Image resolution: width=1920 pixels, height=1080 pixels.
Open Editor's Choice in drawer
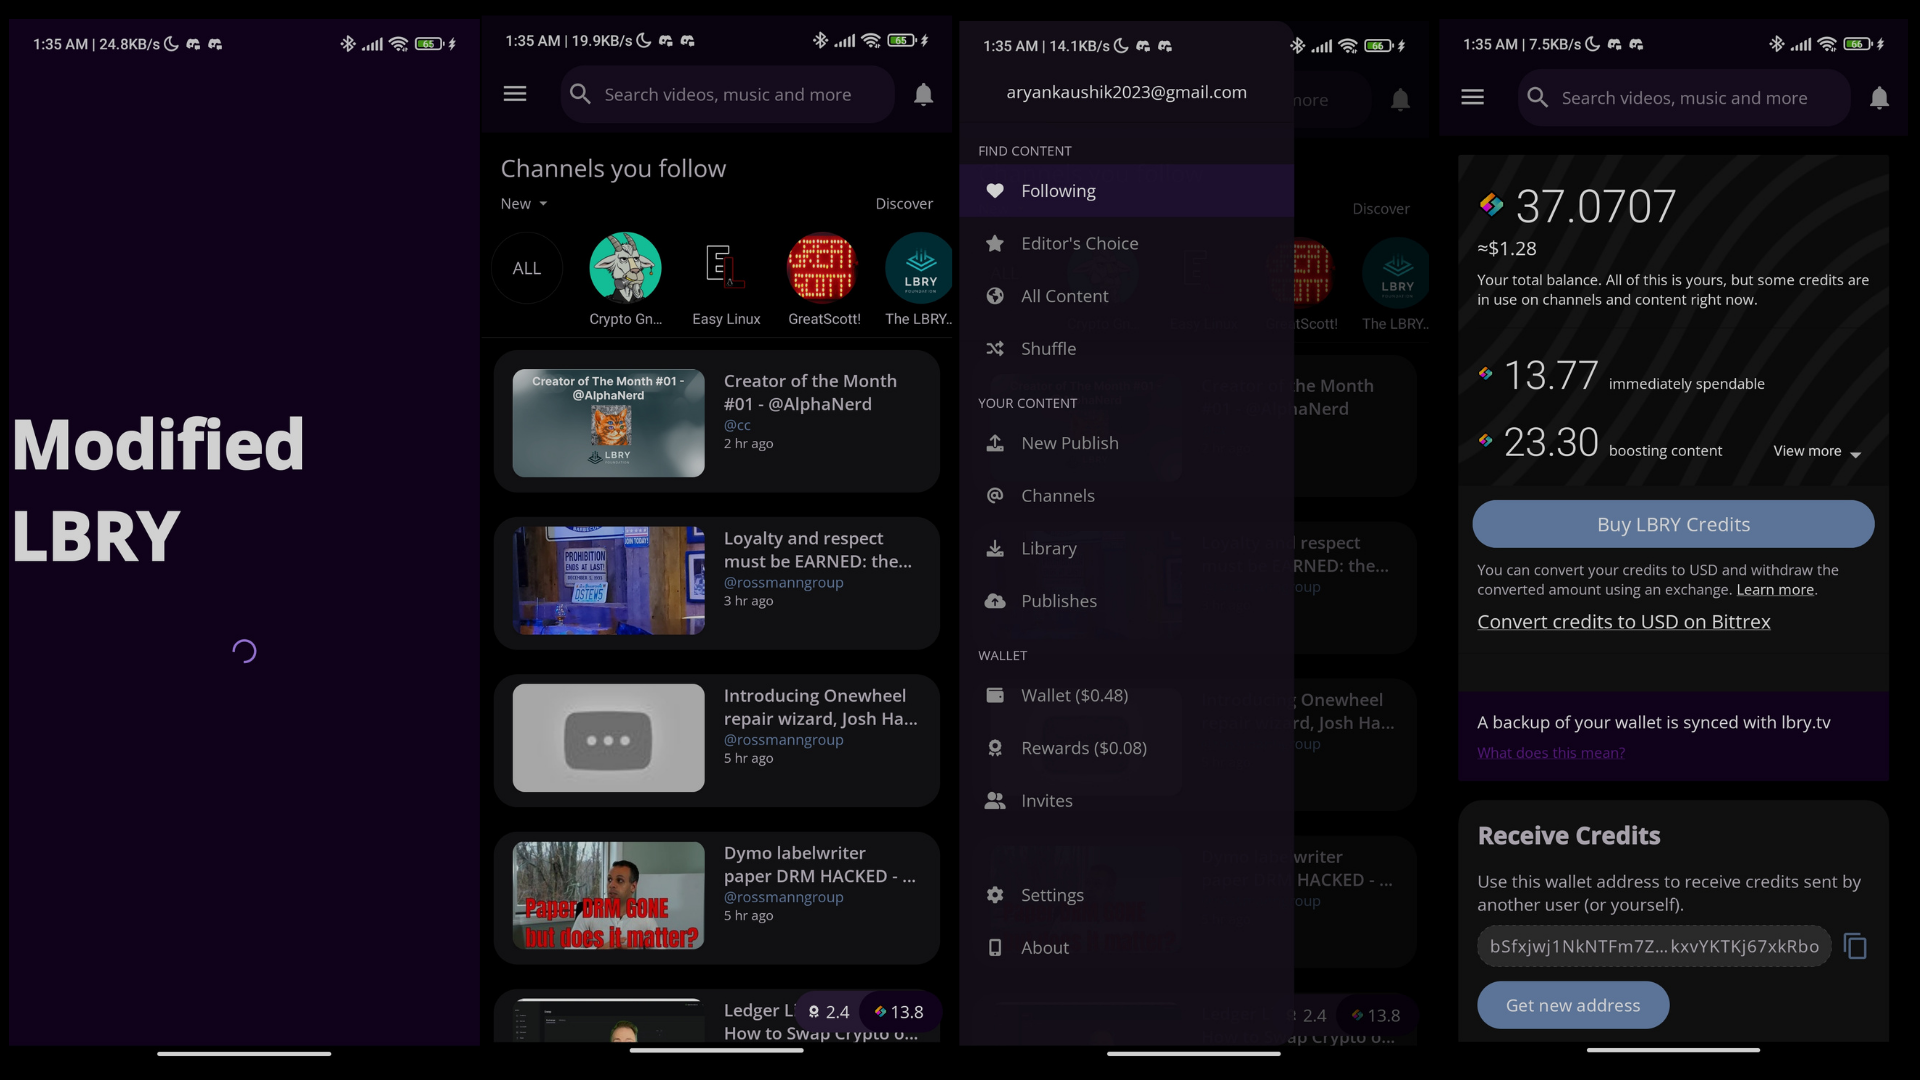click(x=1126, y=243)
